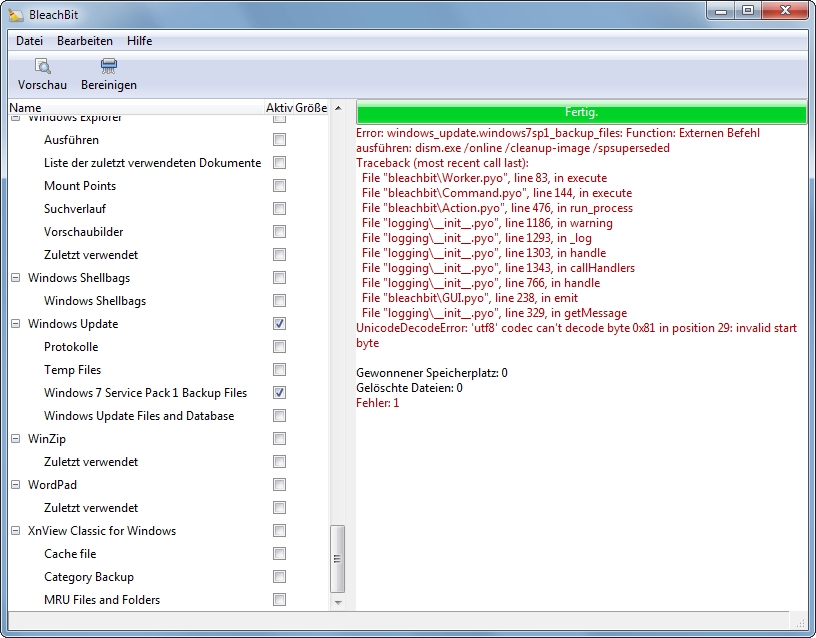Click the Name column header
816x638 pixels.
(x=136, y=108)
